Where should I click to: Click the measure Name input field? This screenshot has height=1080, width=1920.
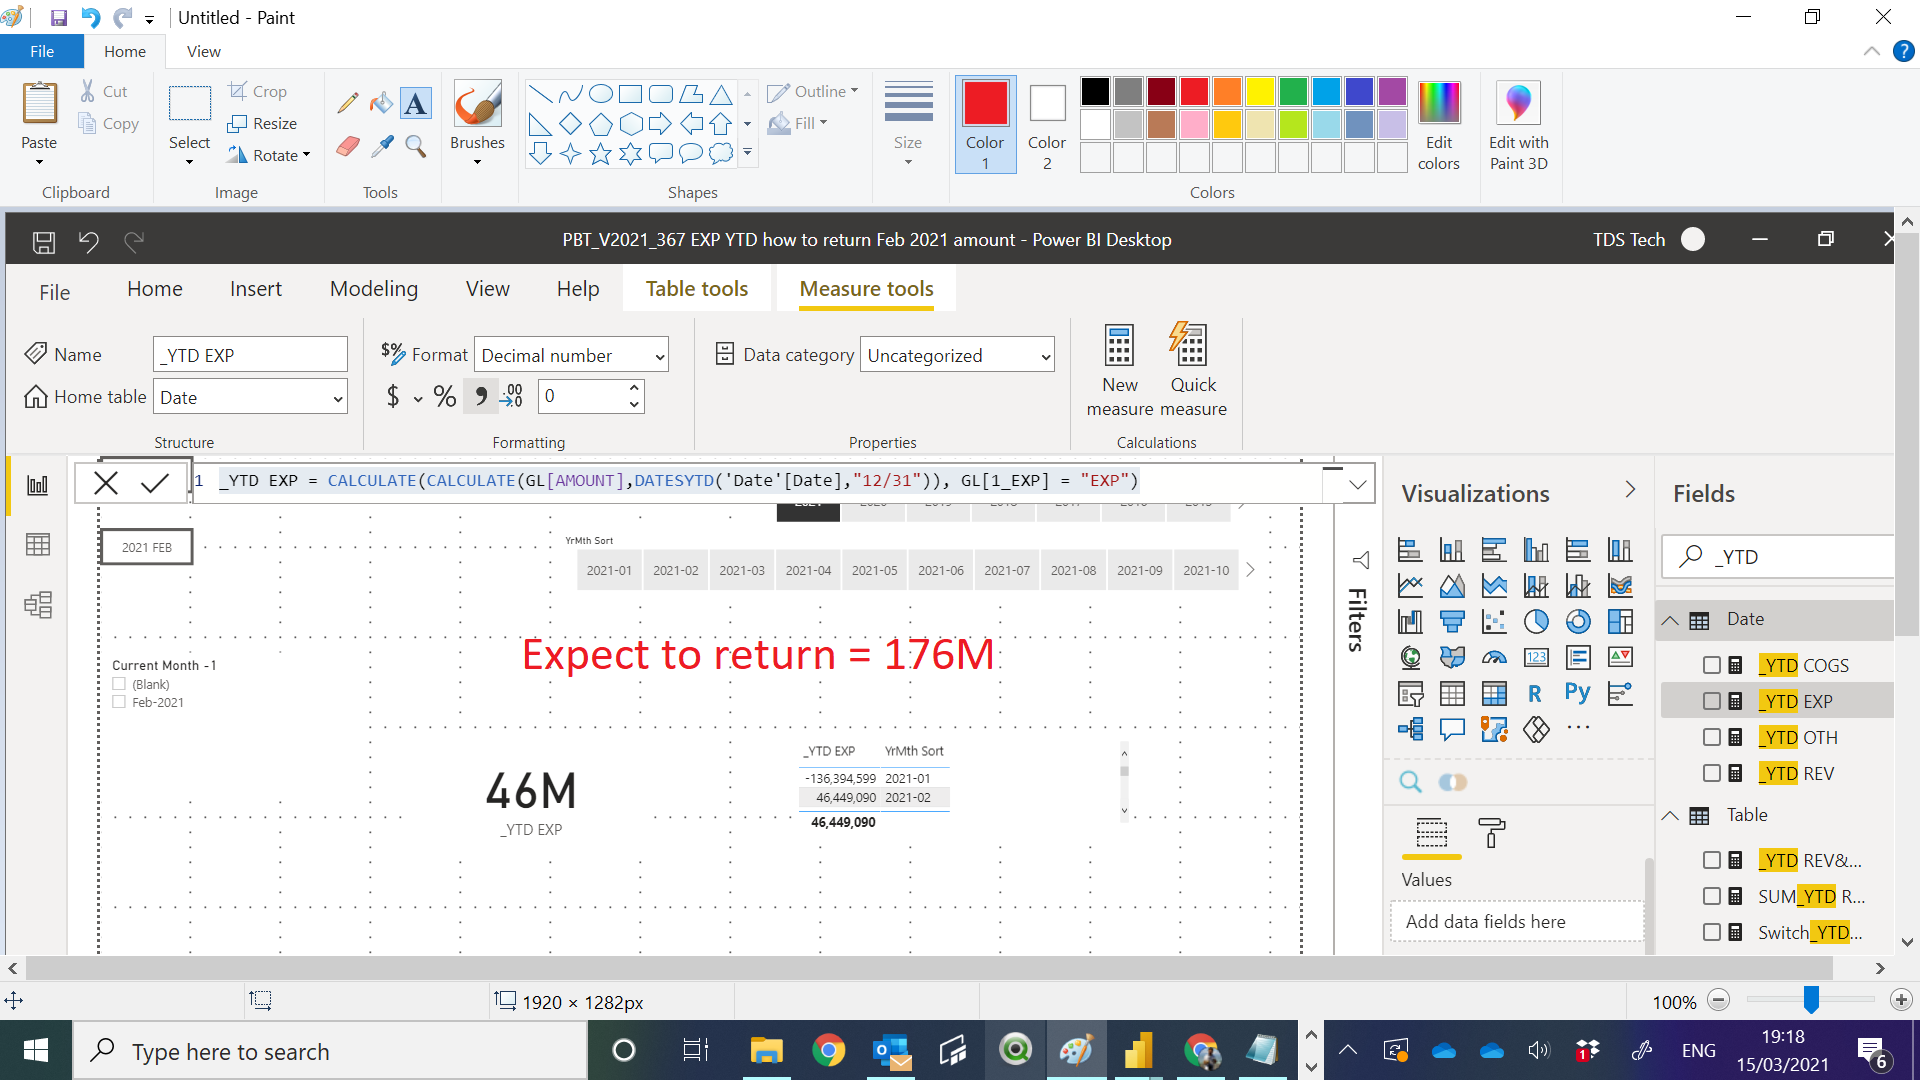point(250,355)
